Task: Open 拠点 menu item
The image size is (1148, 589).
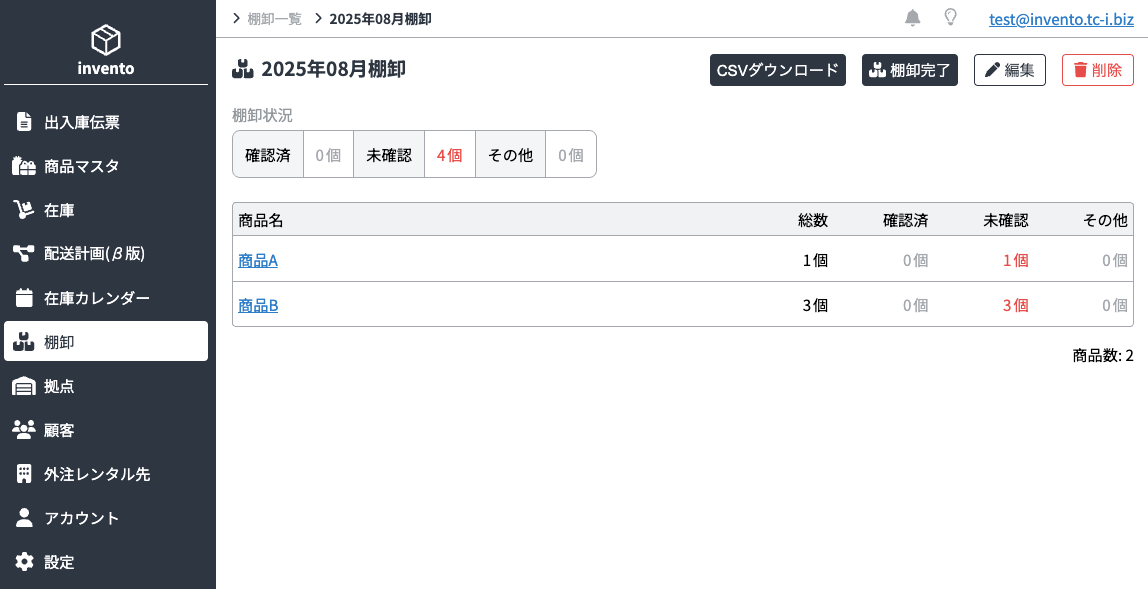Action: [106, 386]
